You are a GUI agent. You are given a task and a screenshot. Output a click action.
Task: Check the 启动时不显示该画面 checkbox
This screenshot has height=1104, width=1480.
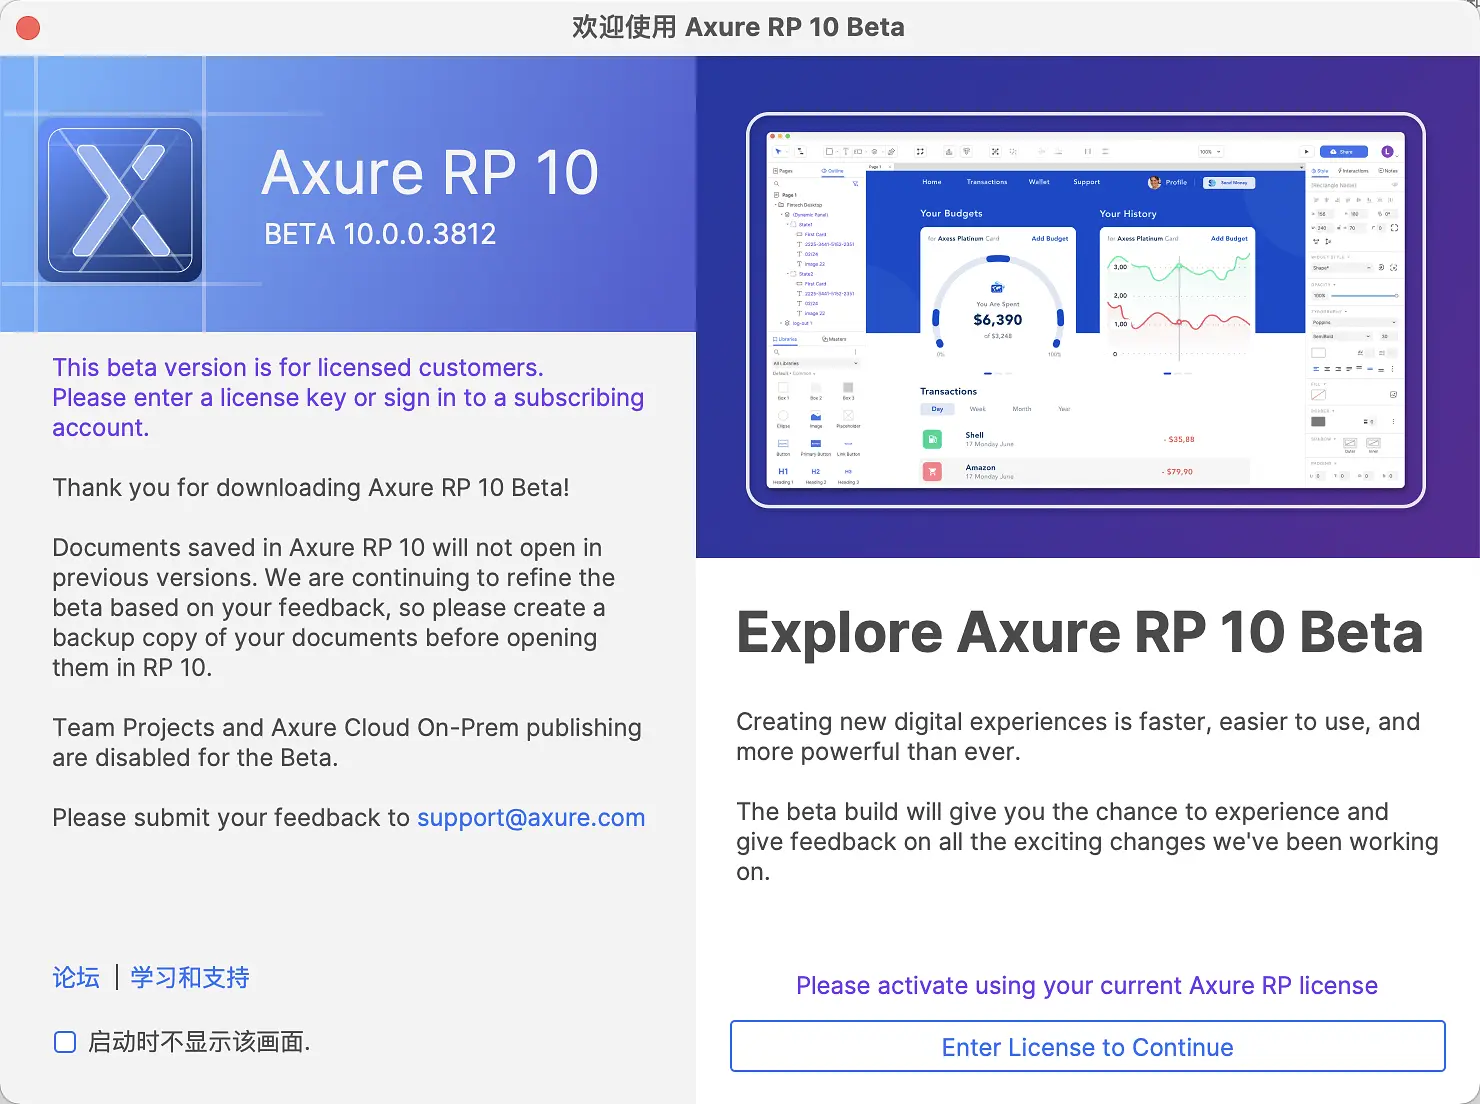pyautogui.click(x=64, y=1041)
